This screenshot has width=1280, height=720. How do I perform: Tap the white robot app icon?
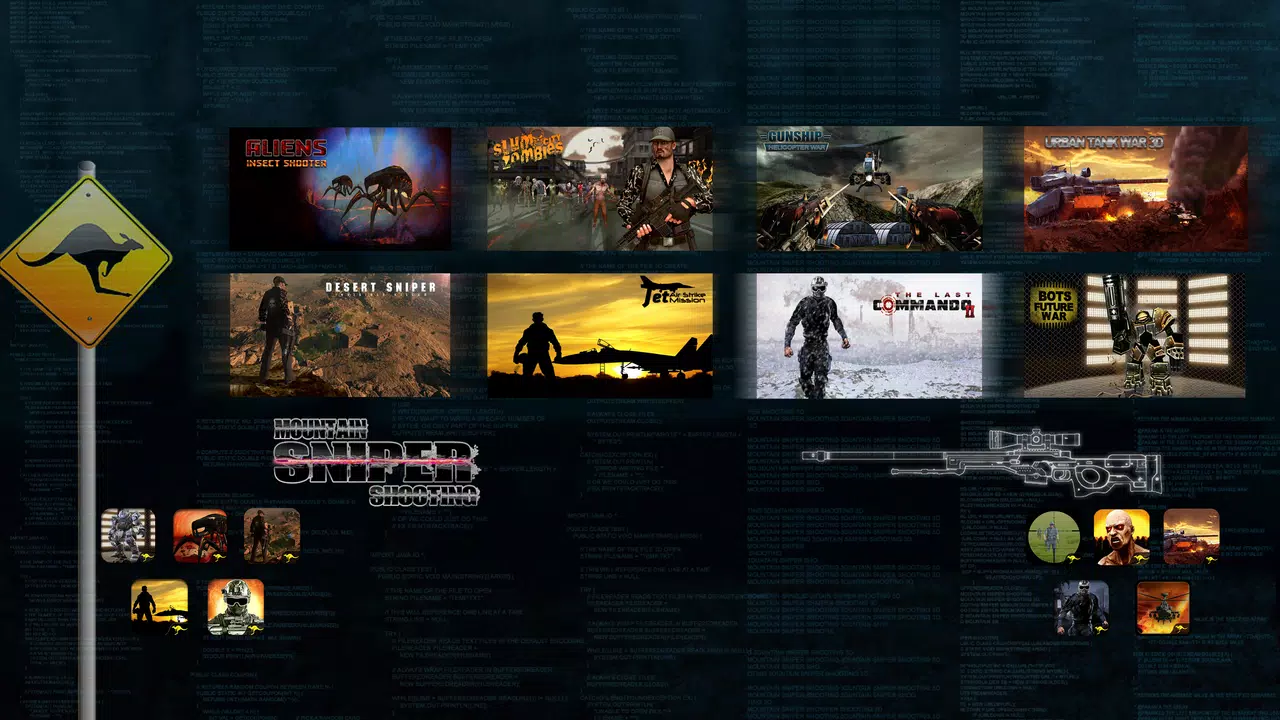click(128, 536)
